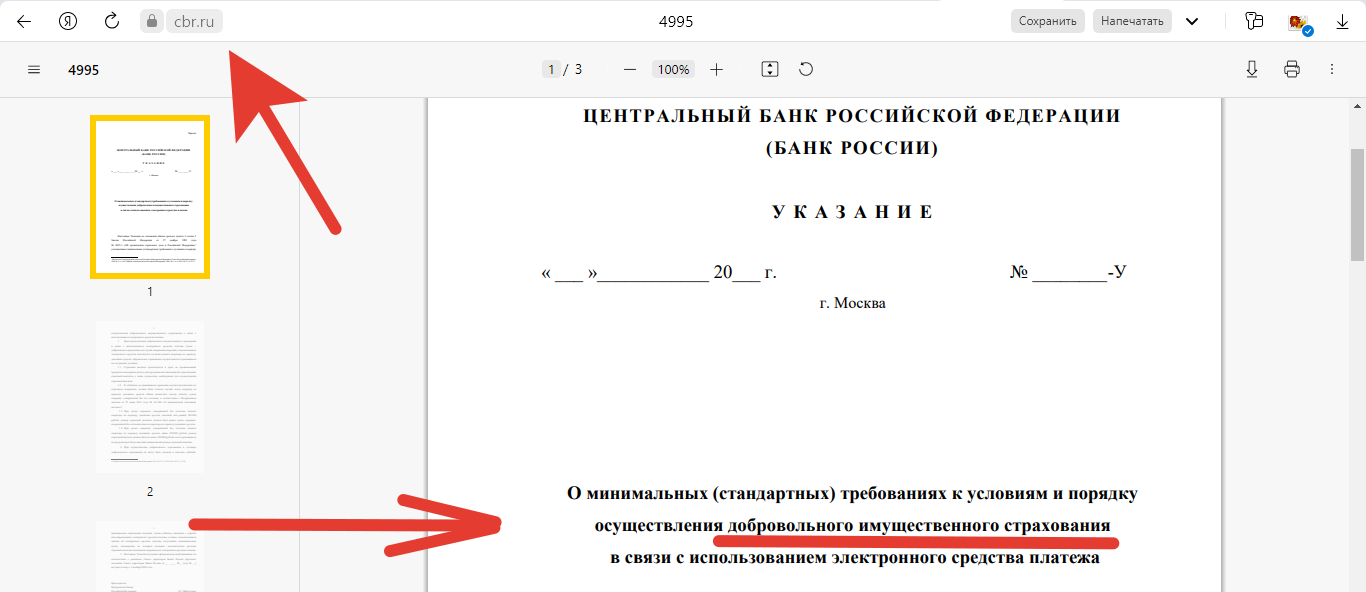Open browser Collections icon near profile avatar

1255,20
